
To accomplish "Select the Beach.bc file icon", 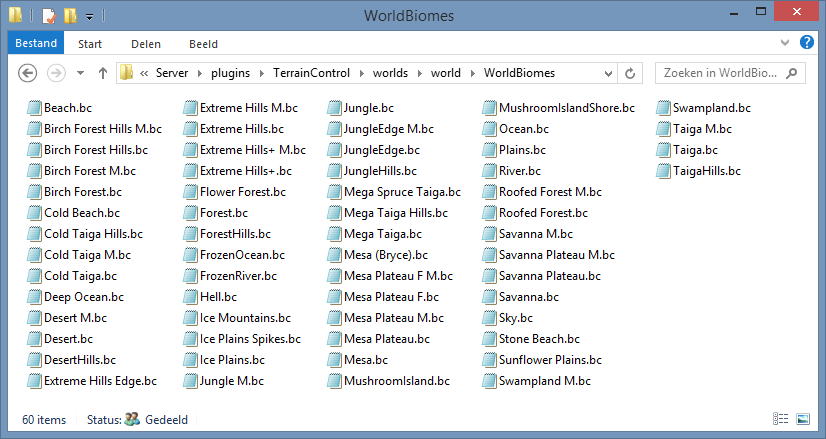I will [x=34, y=108].
